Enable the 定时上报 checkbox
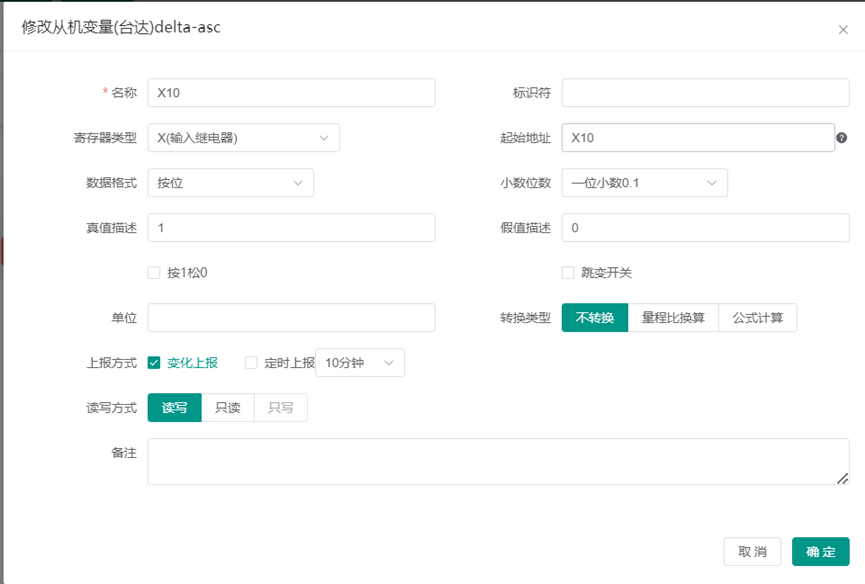865x584 pixels. [x=251, y=362]
